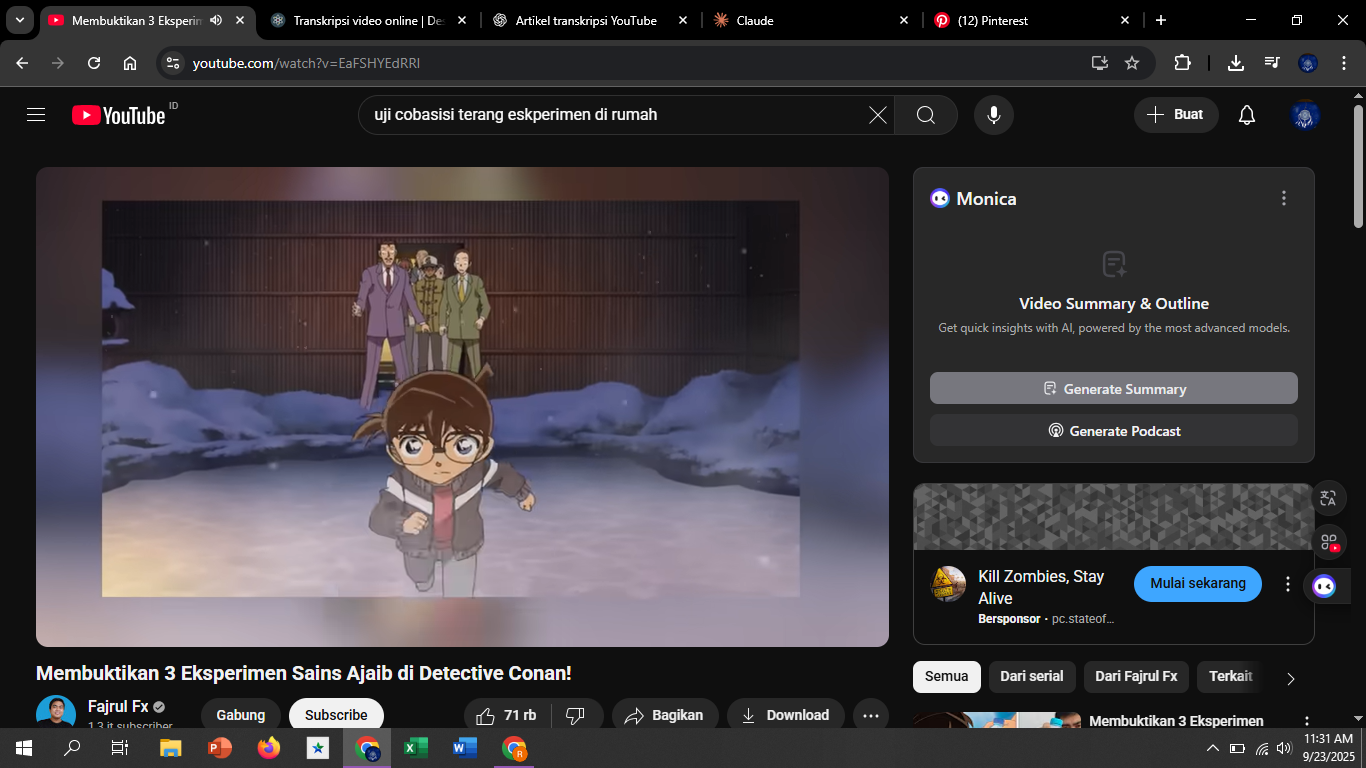Image resolution: width=1366 pixels, height=768 pixels.
Task: Click the Gabung join button
Action: coord(241,715)
